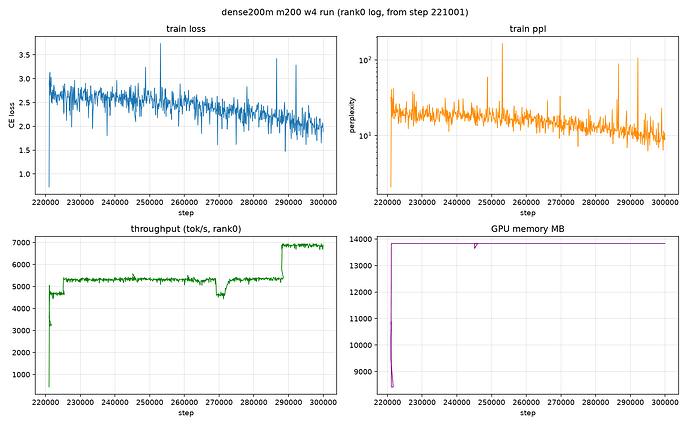This screenshot has width=690, height=424.
Task: Click the 13000 tick on GPU memory axis
Action: point(362,266)
